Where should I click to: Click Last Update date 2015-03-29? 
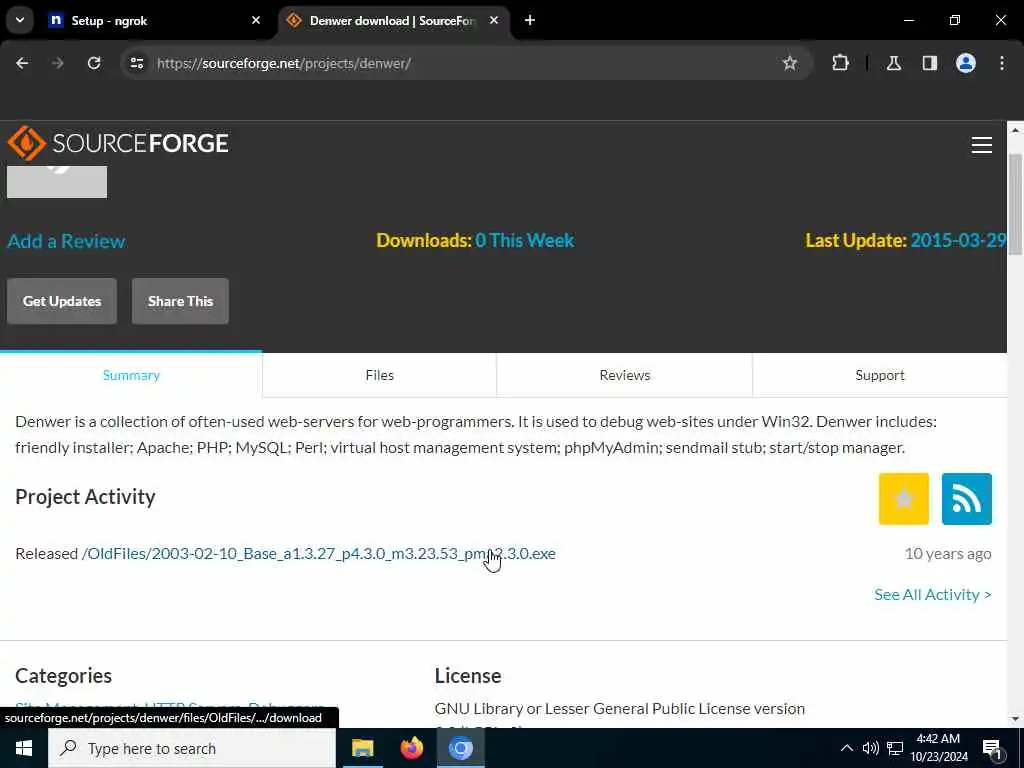pos(958,240)
